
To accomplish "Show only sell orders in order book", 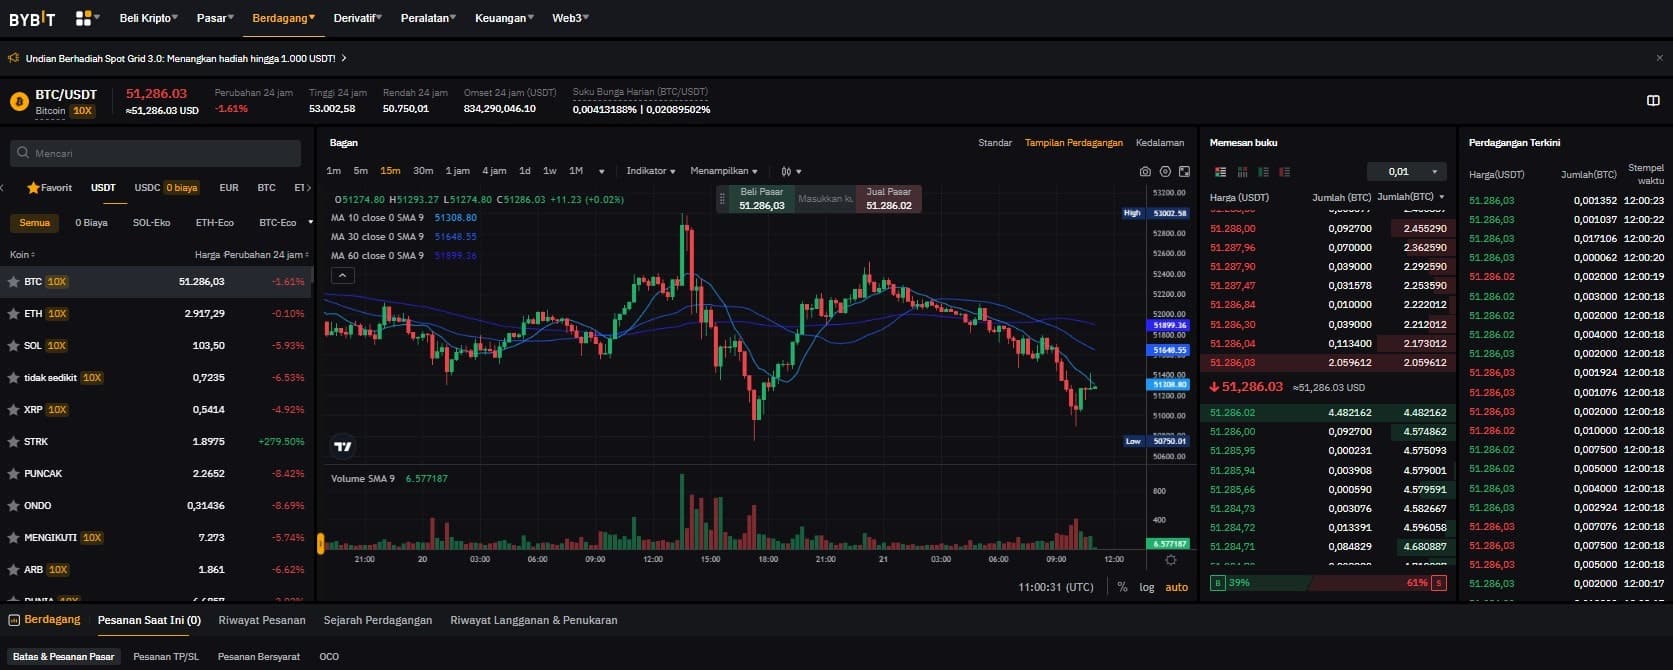I will 1285,172.
